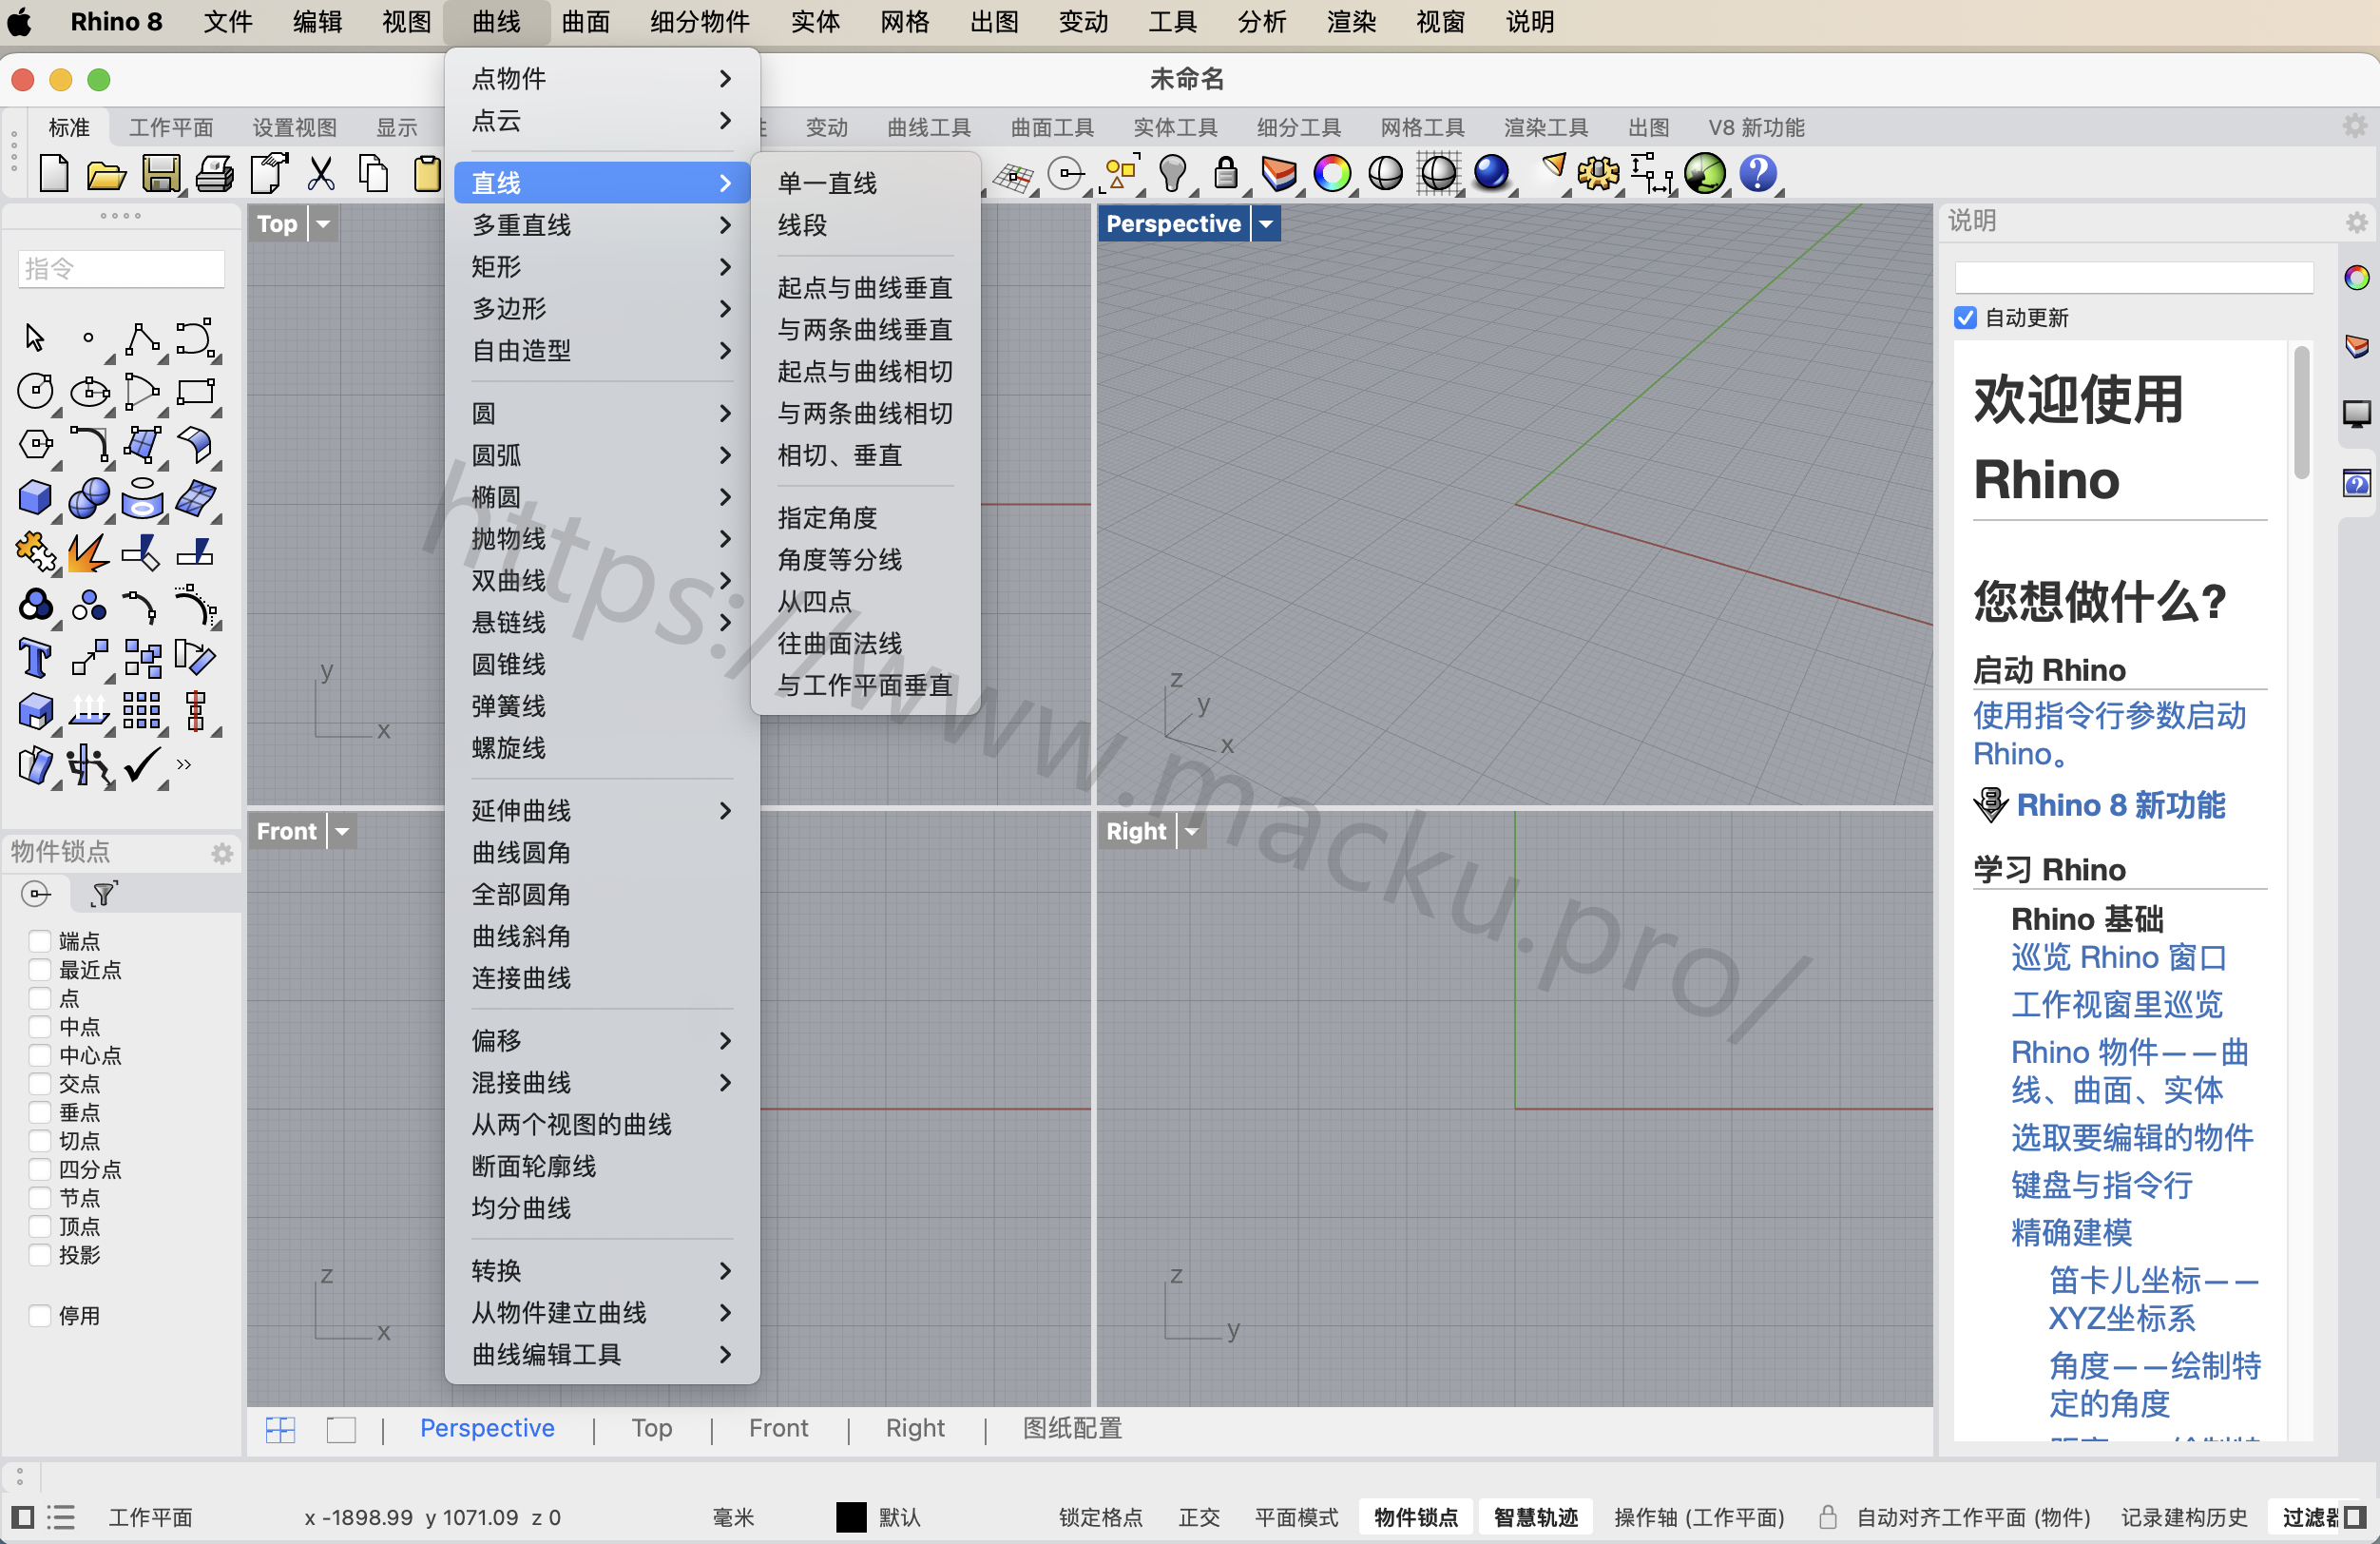Switch to the Top tab below the viewports
The height and width of the screenshot is (1544, 2380).
point(651,1428)
